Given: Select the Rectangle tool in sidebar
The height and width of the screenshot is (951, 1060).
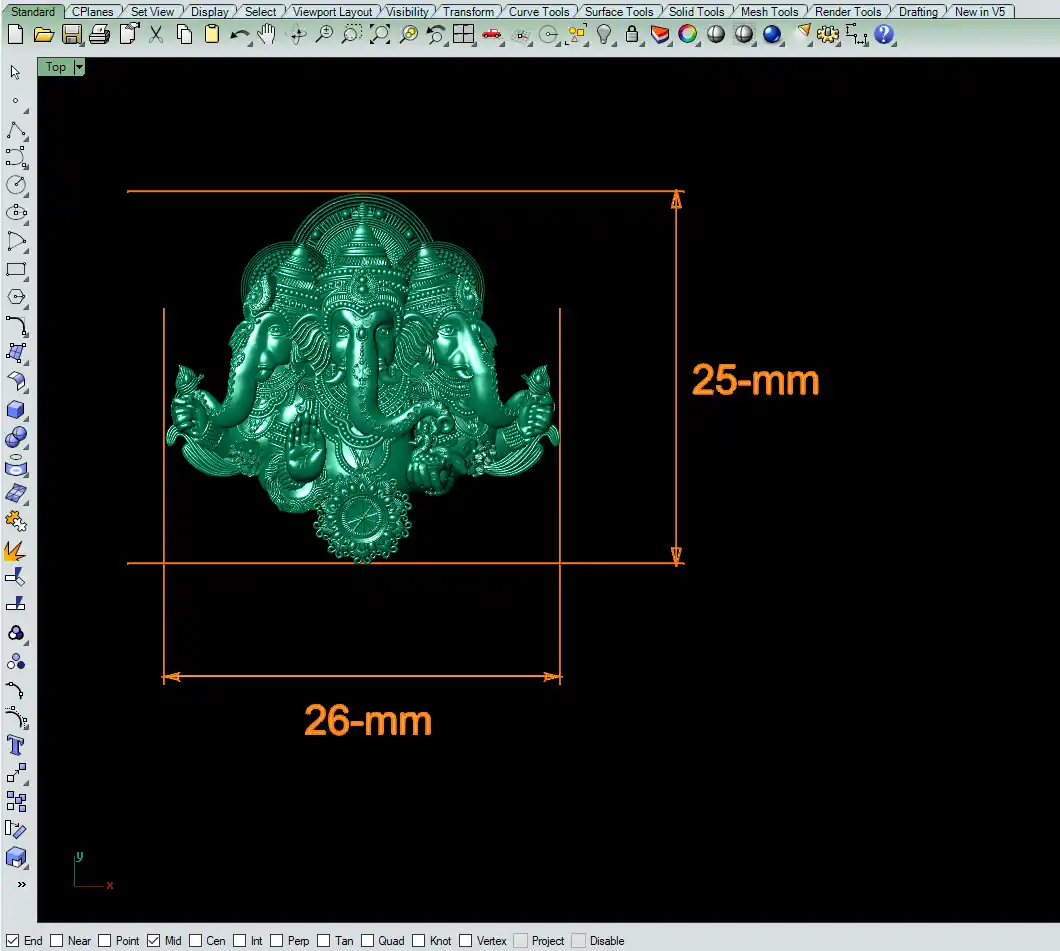Looking at the screenshot, I should [x=16, y=269].
